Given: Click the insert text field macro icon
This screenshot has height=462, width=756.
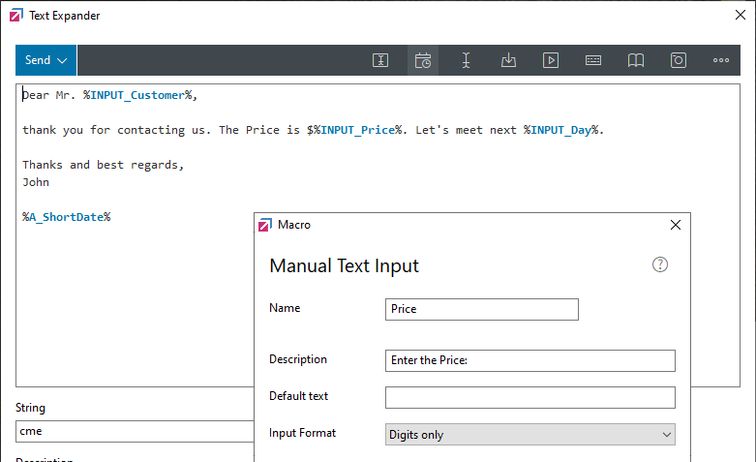Looking at the screenshot, I should click(x=380, y=60).
